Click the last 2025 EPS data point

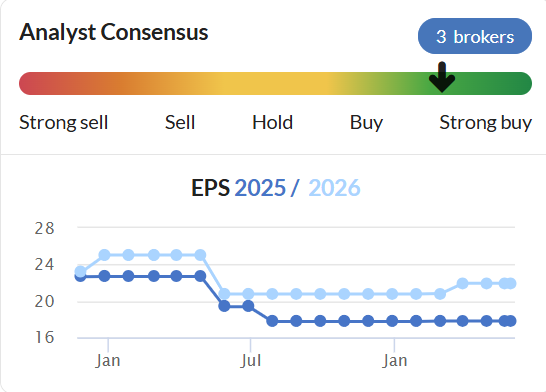click(x=510, y=321)
